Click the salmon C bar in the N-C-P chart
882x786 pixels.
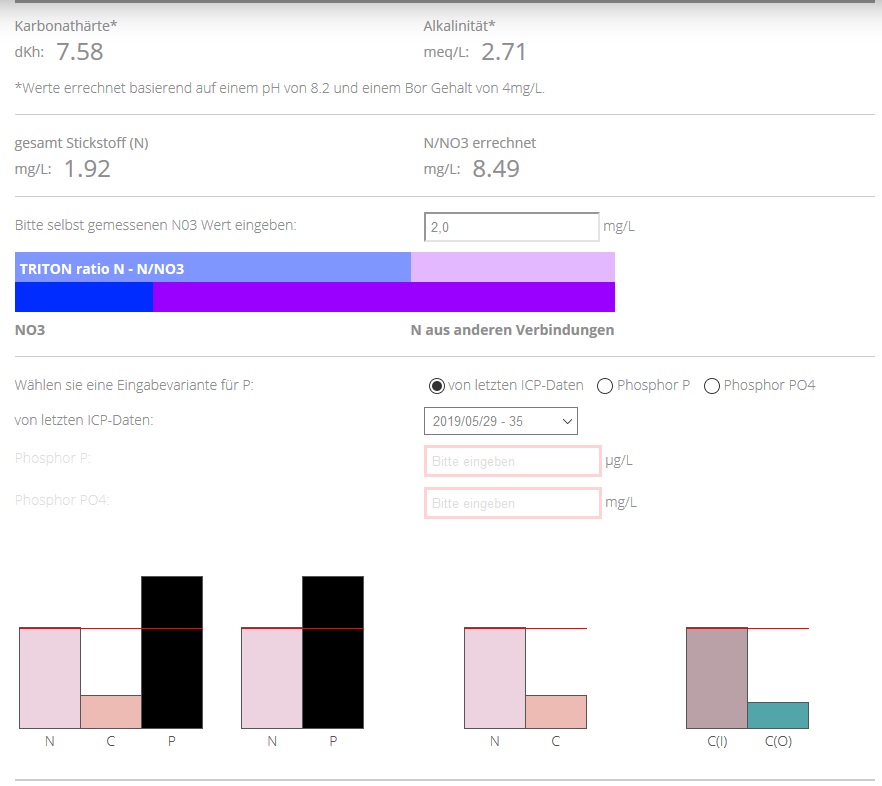coord(111,711)
